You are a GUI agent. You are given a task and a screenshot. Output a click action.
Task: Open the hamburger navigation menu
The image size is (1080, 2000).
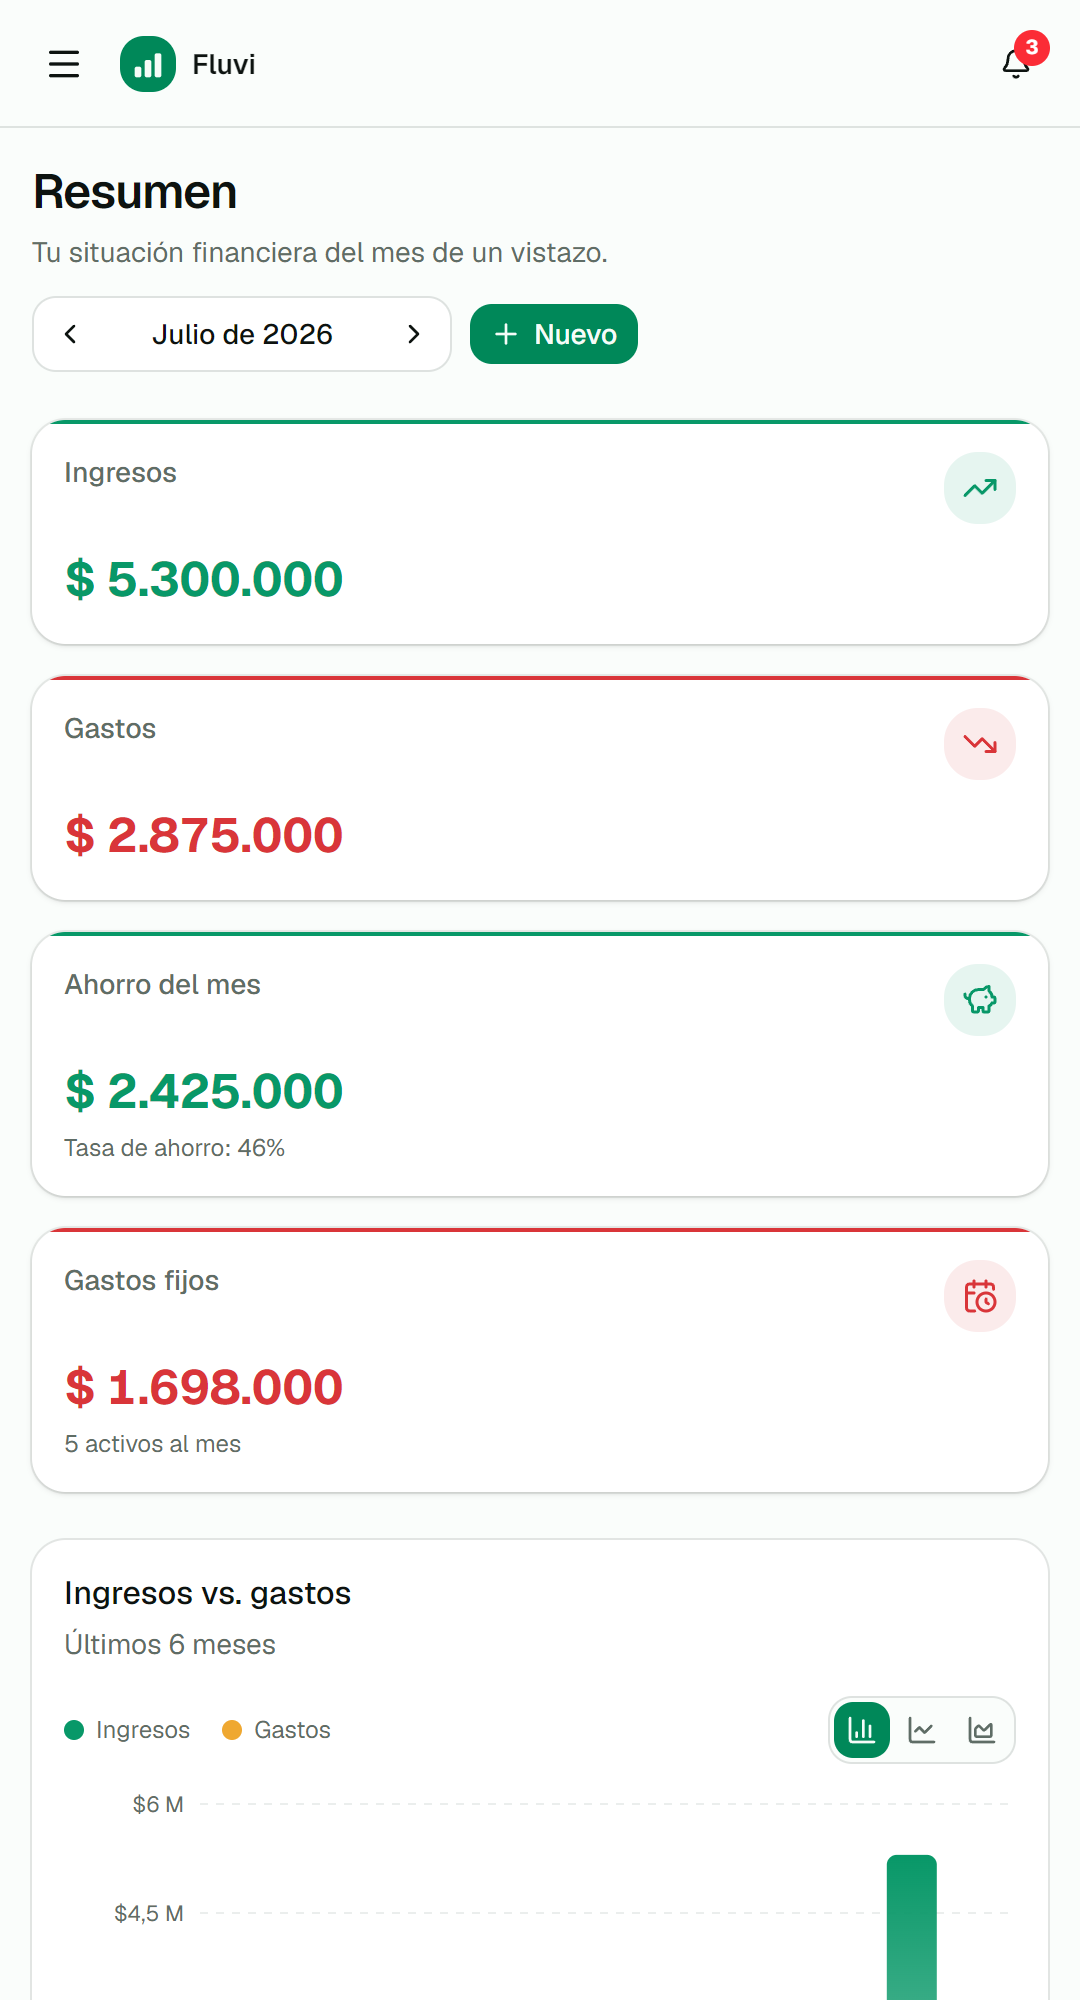click(64, 64)
